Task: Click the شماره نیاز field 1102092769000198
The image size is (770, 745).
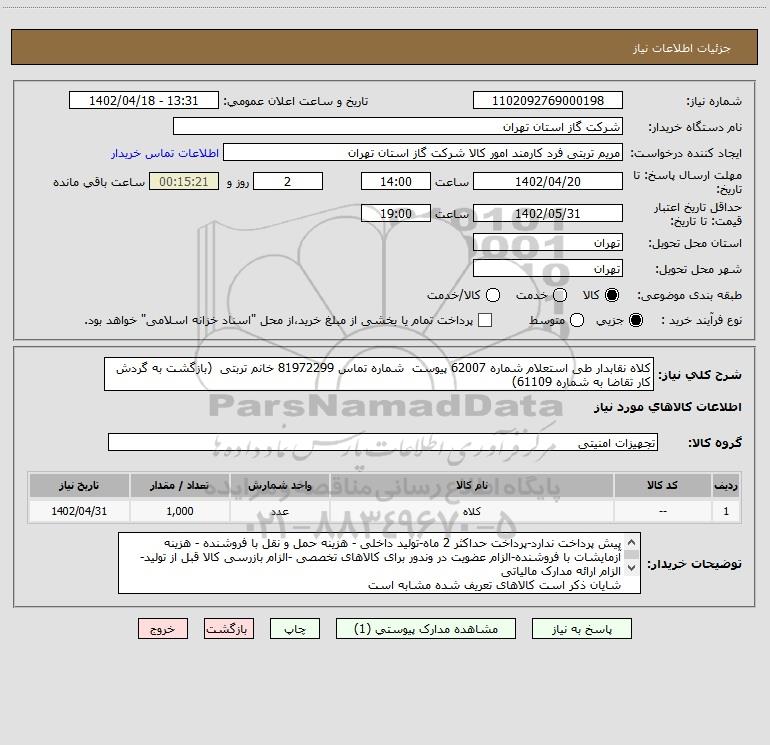Action: pyautogui.click(x=548, y=101)
